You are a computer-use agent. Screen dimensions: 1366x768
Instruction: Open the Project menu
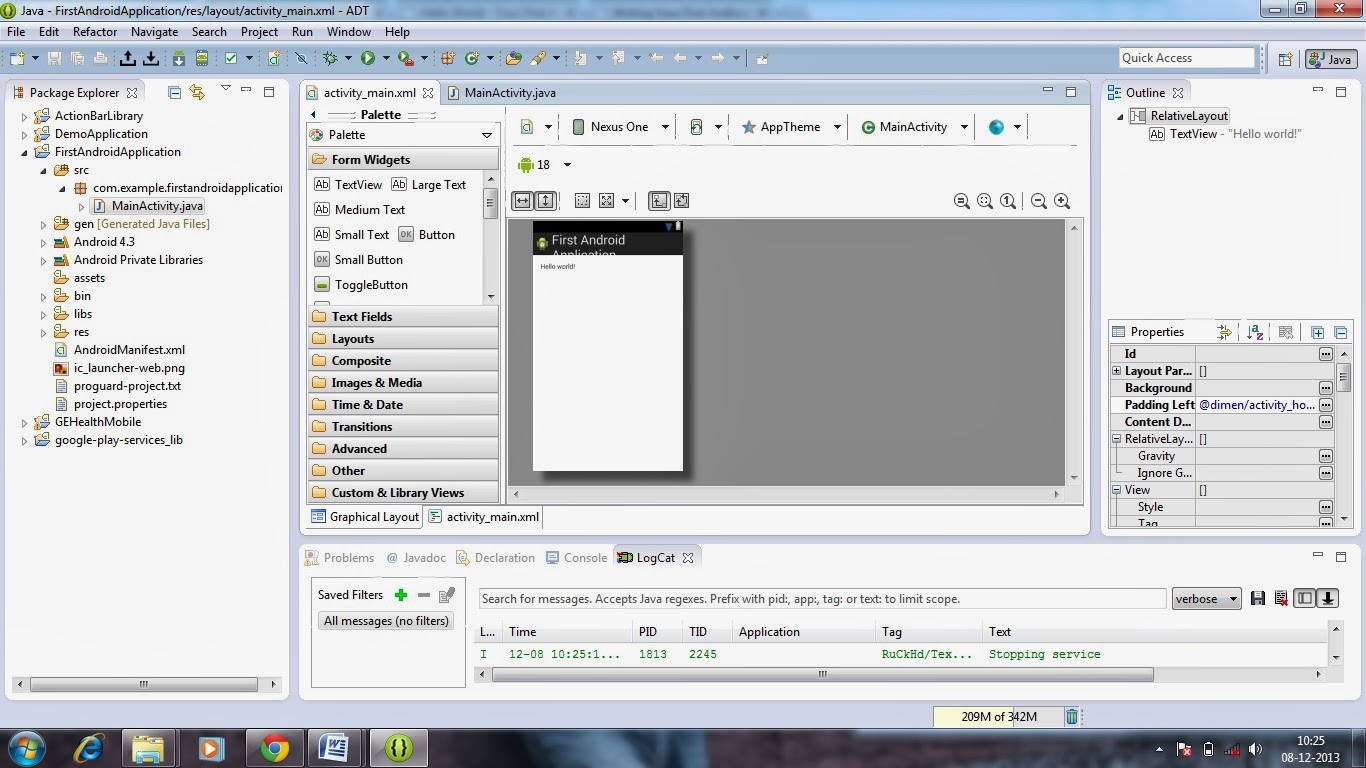coord(259,32)
